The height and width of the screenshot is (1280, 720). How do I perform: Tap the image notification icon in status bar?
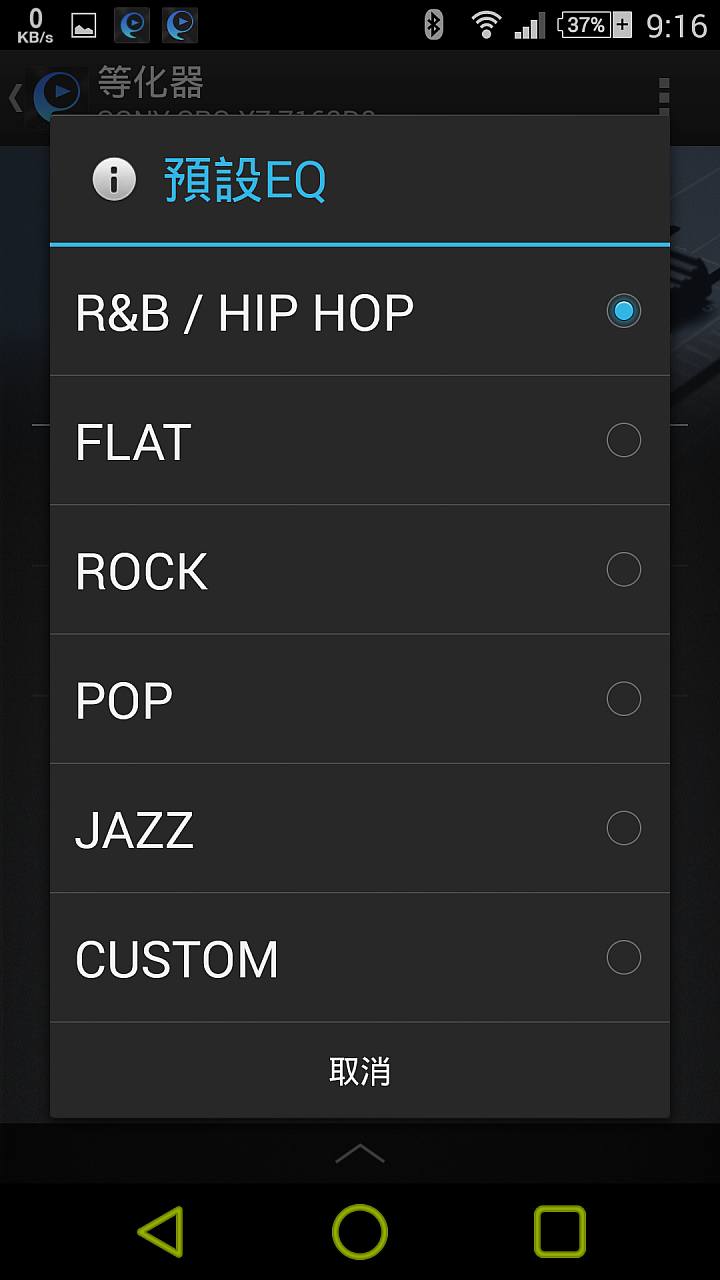pyautogui.click(x=84, y=25)
